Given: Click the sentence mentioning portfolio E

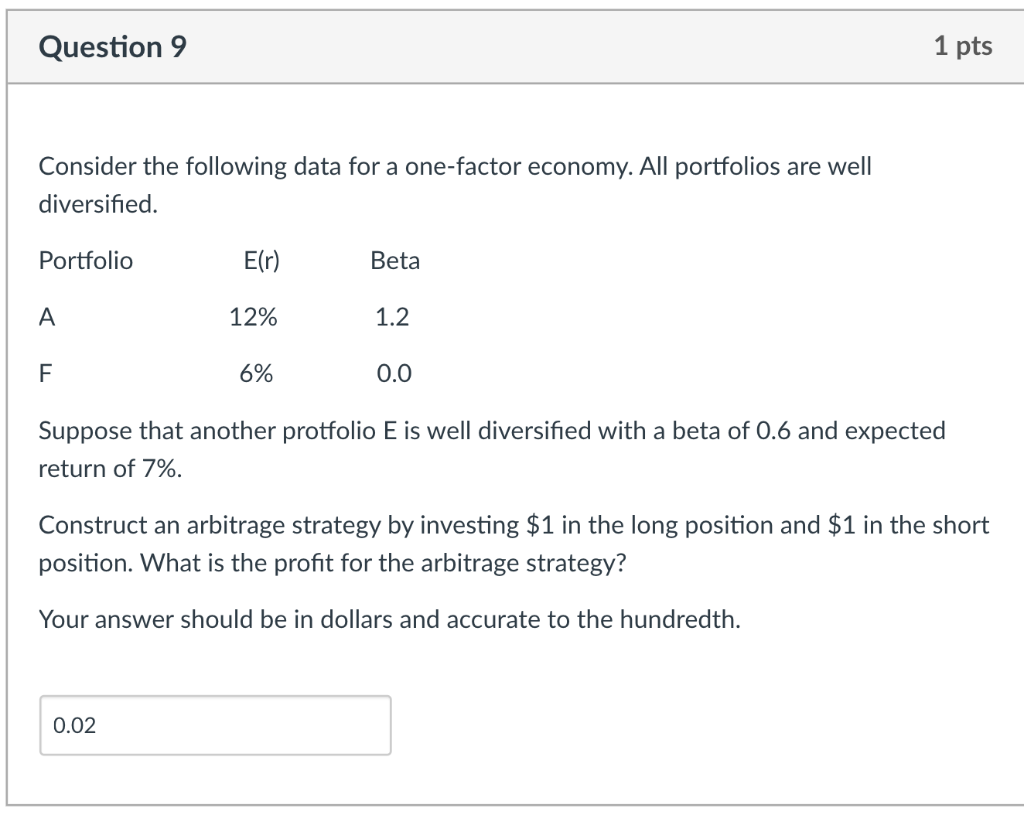Looking at the screenshot, I should (x=490, y=431).
